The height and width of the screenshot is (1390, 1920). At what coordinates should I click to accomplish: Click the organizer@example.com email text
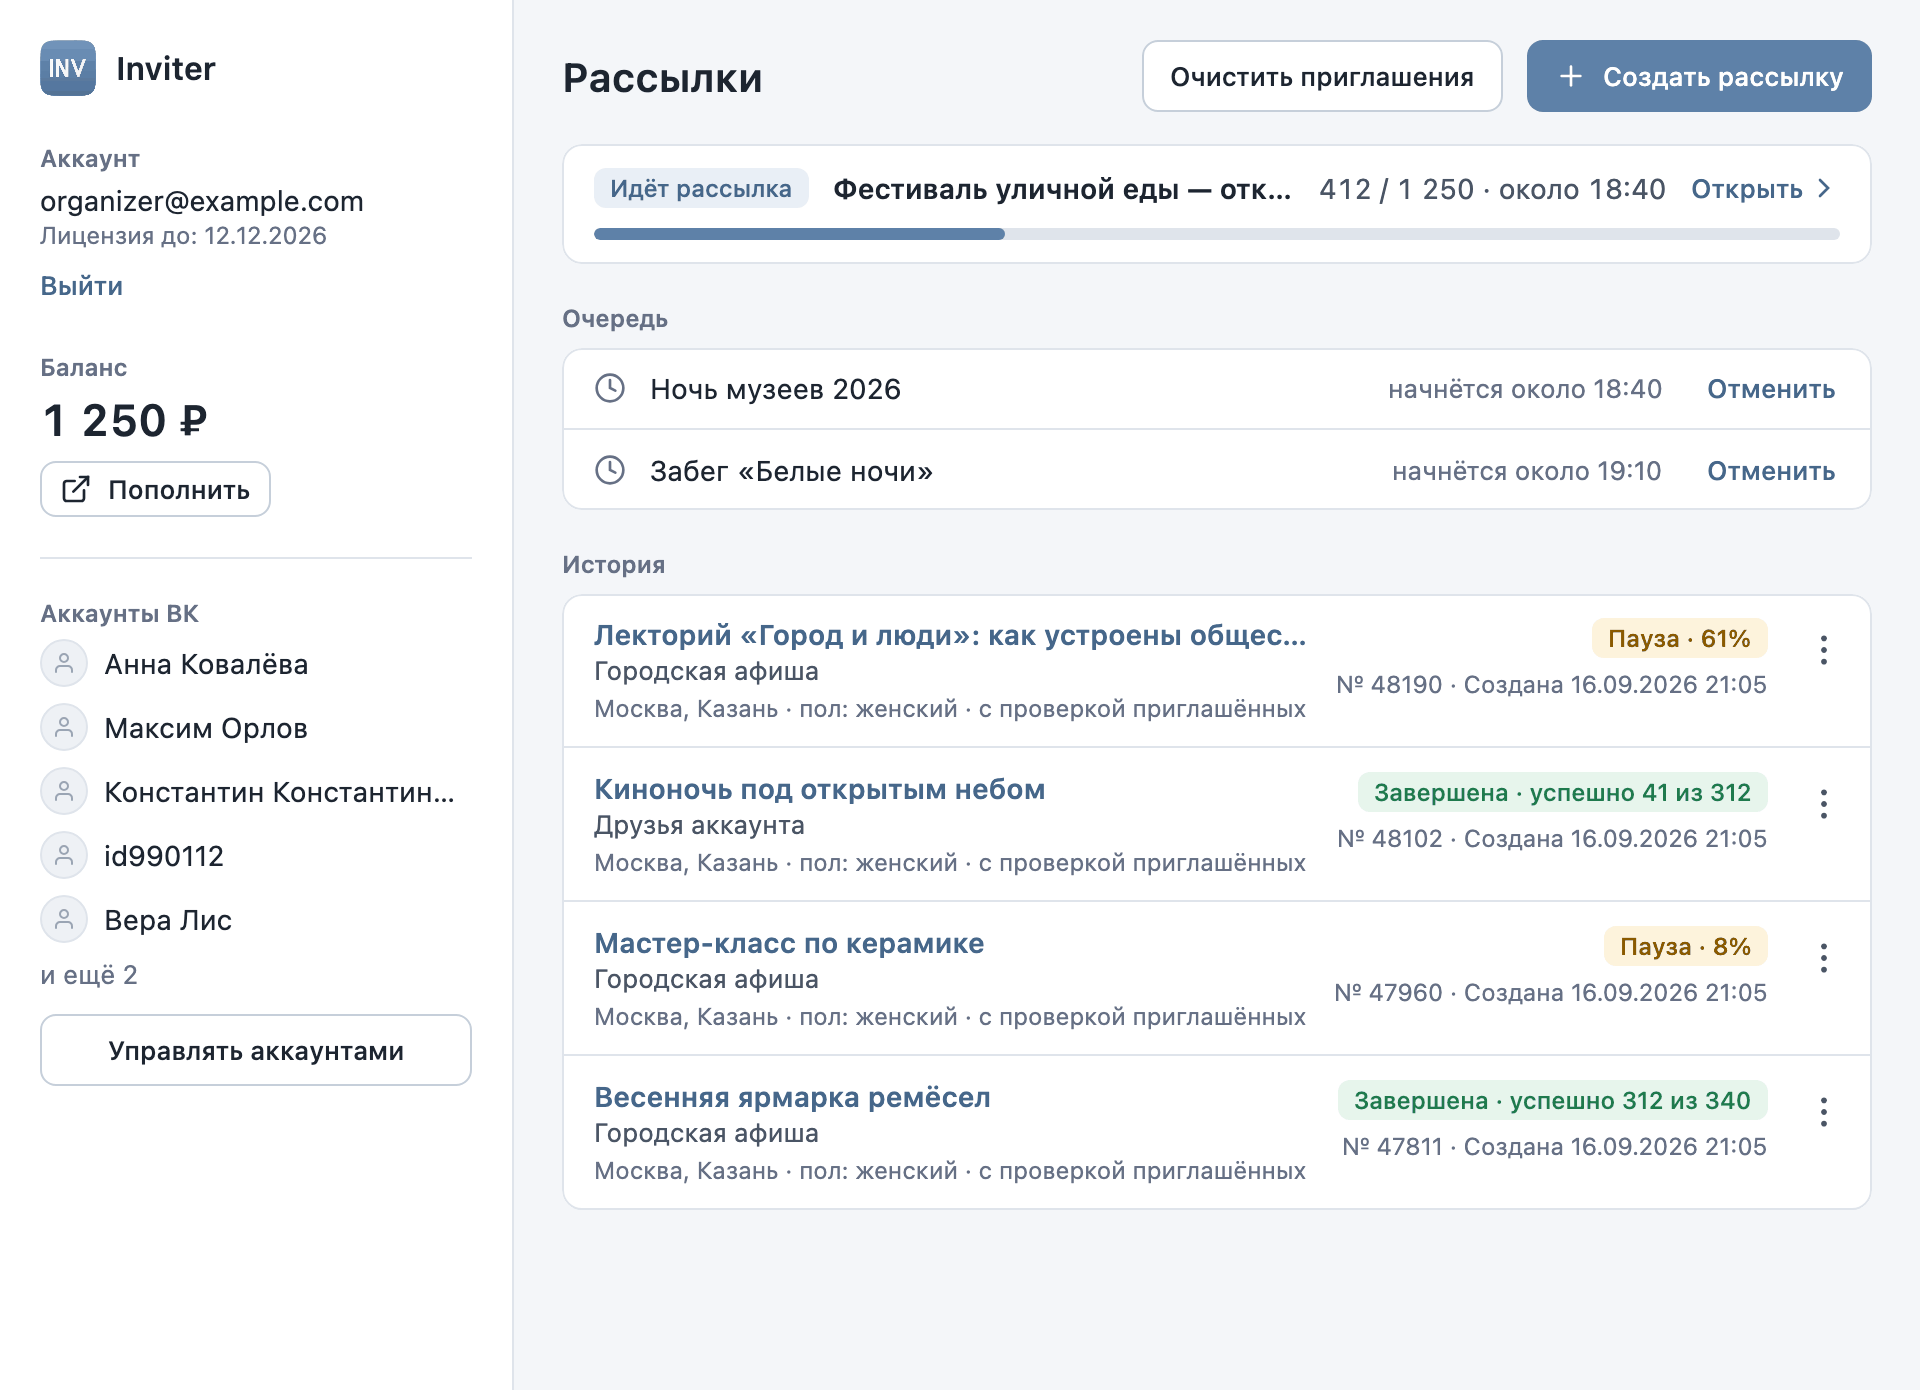(x=202, y=201)
